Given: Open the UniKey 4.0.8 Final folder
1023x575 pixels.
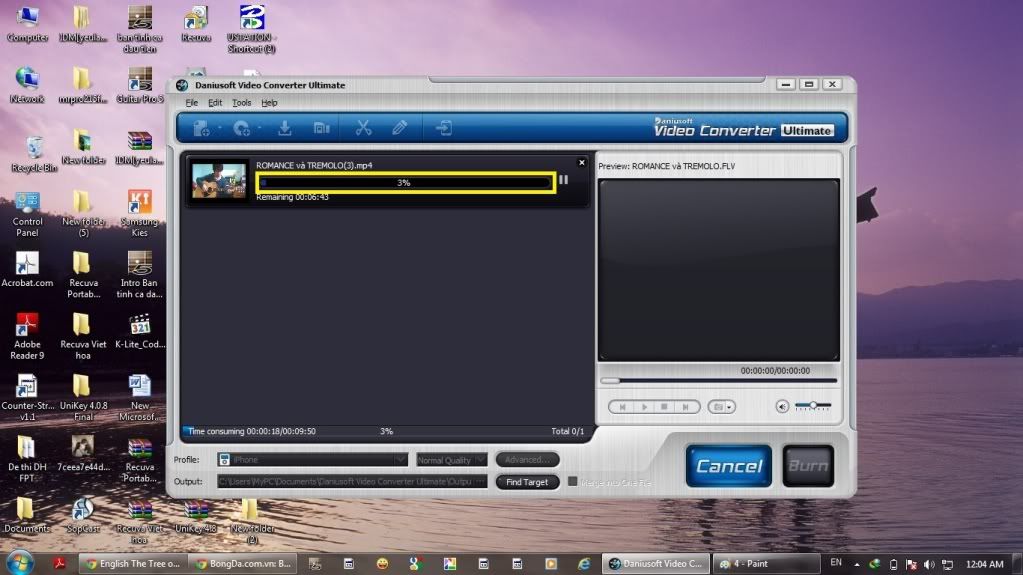Looking at the screenshot, I should click(x=83, y=398).
